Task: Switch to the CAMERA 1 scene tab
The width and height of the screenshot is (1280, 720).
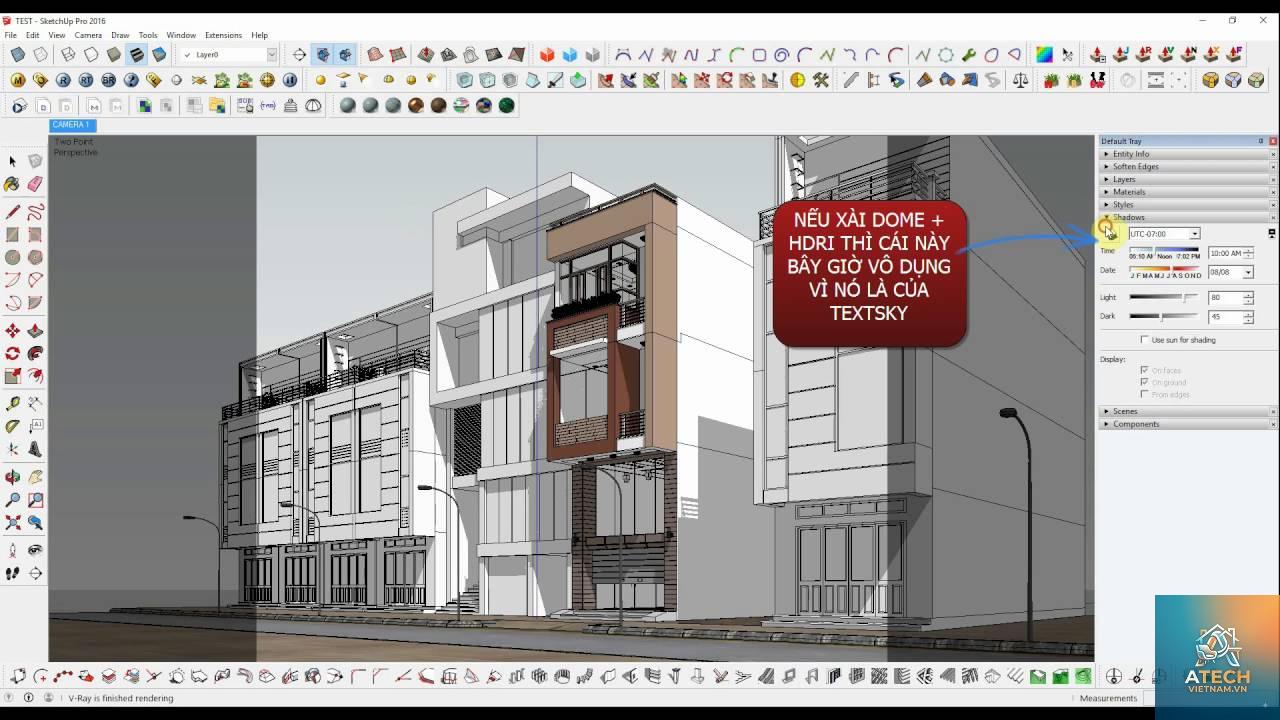Action: pyautogui.click(x=71, y=125)
